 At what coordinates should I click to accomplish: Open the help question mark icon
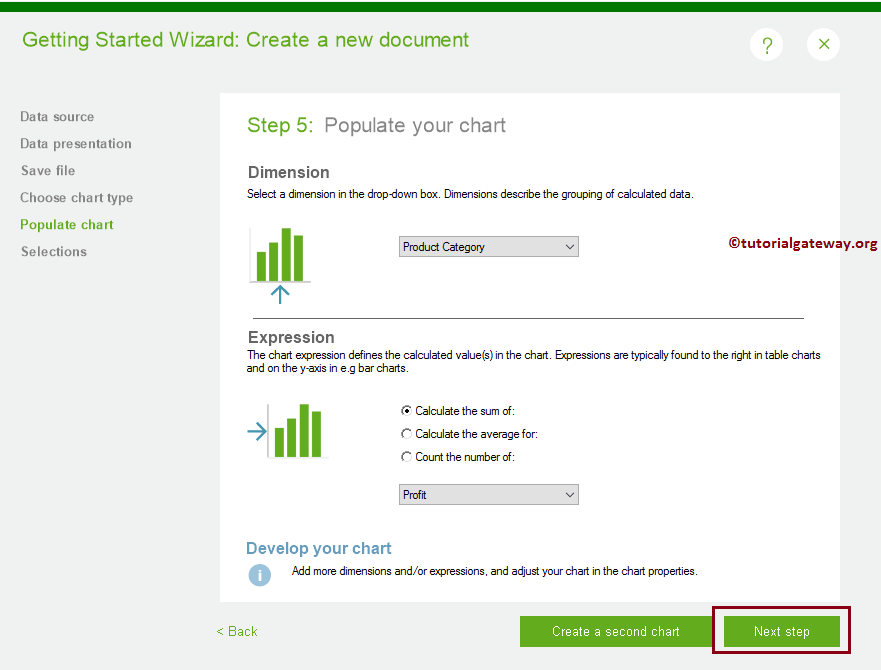[766, 44]
